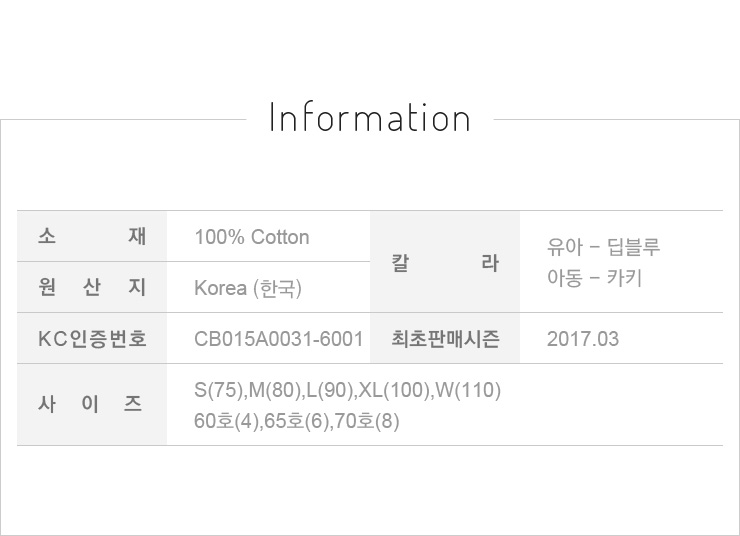Select the 2017.03 season value
Viewport: 740px width, 536px height.
(583, 339)
